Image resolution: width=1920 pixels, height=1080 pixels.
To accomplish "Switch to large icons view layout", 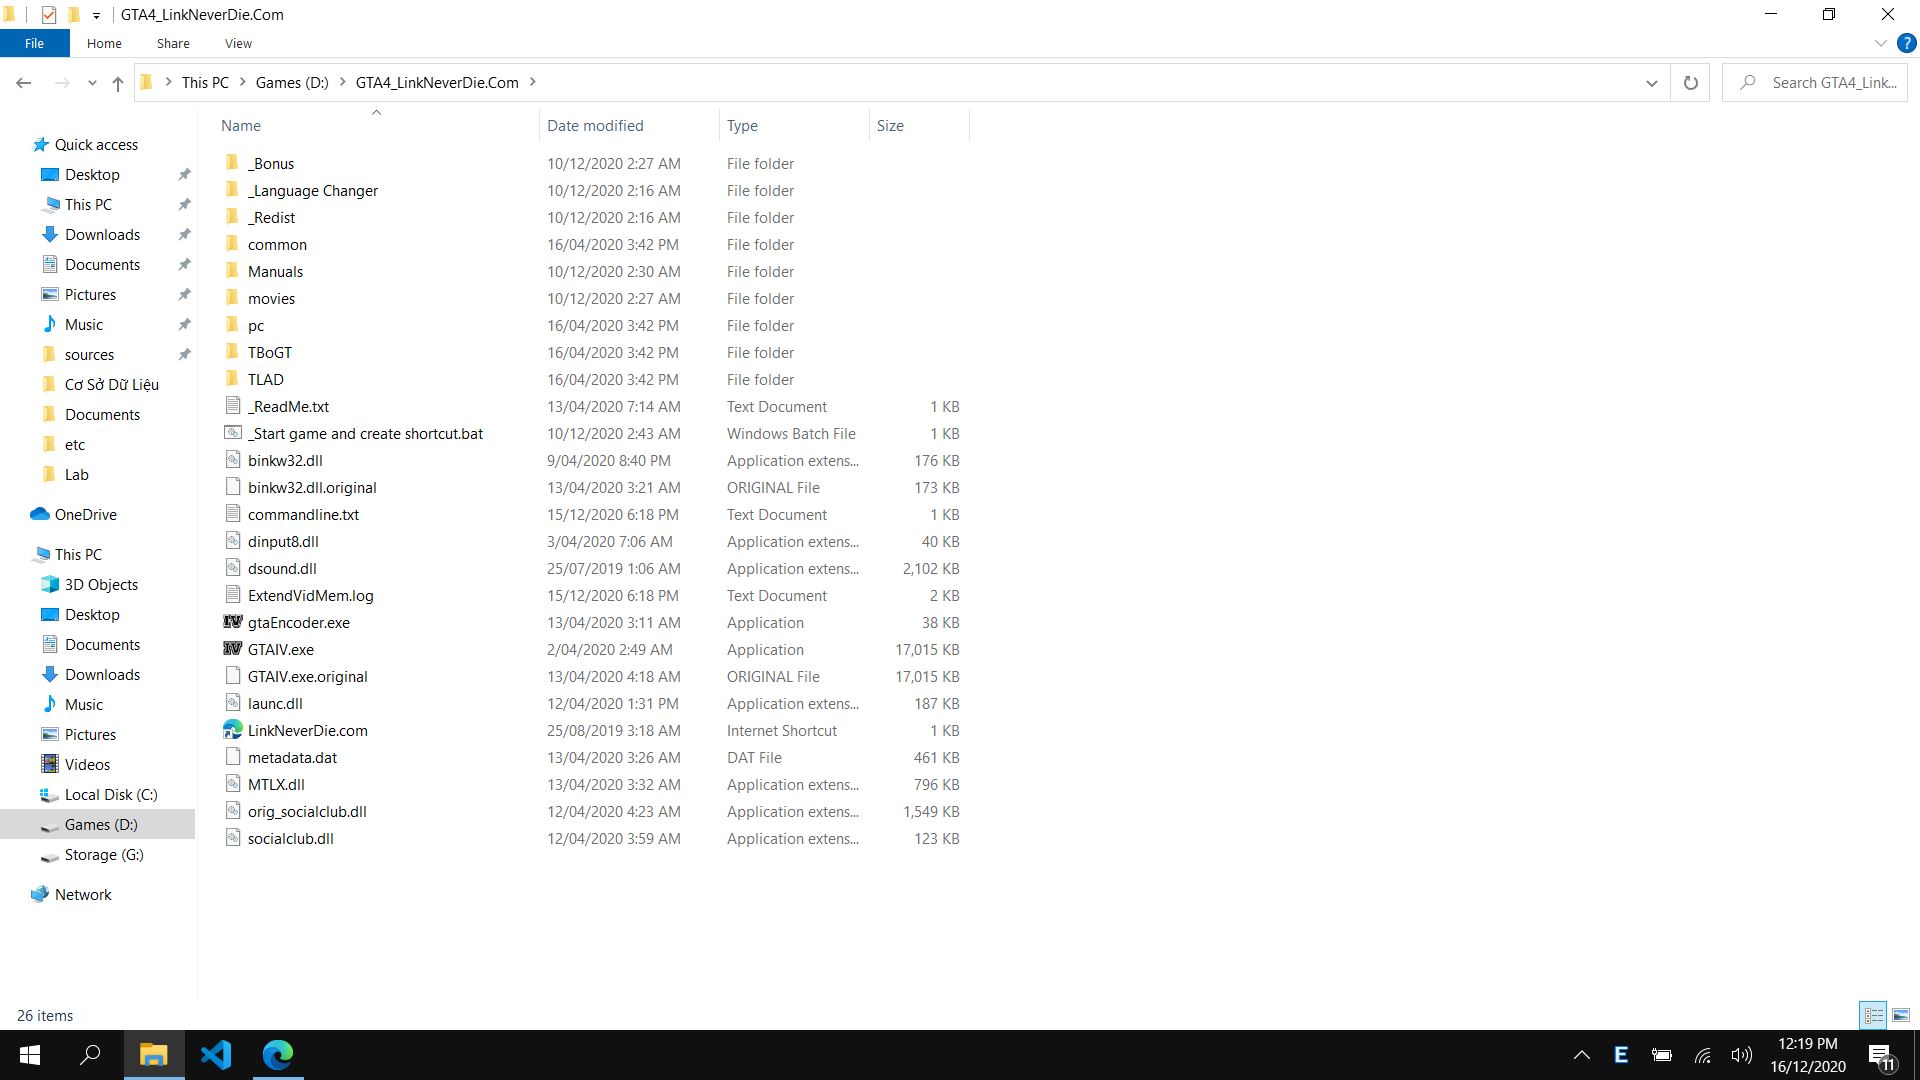I will (1901, 1015).
